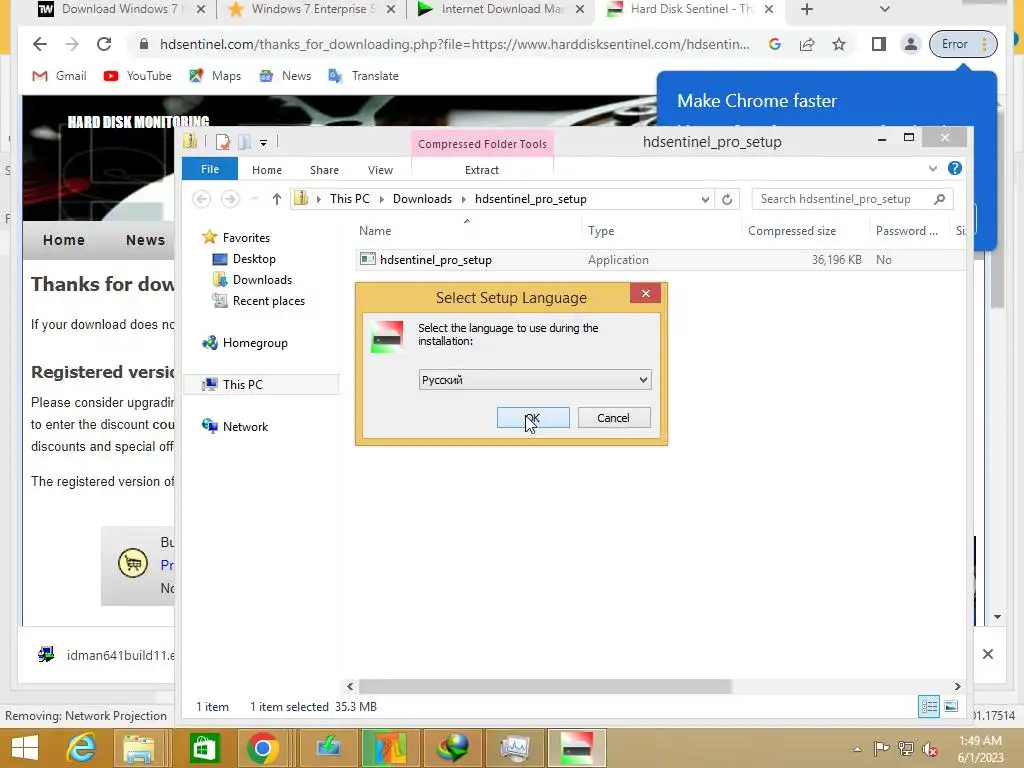Share this page from Chrome address bar
The width and height of the screenshot is (1024, 768).
807,44
